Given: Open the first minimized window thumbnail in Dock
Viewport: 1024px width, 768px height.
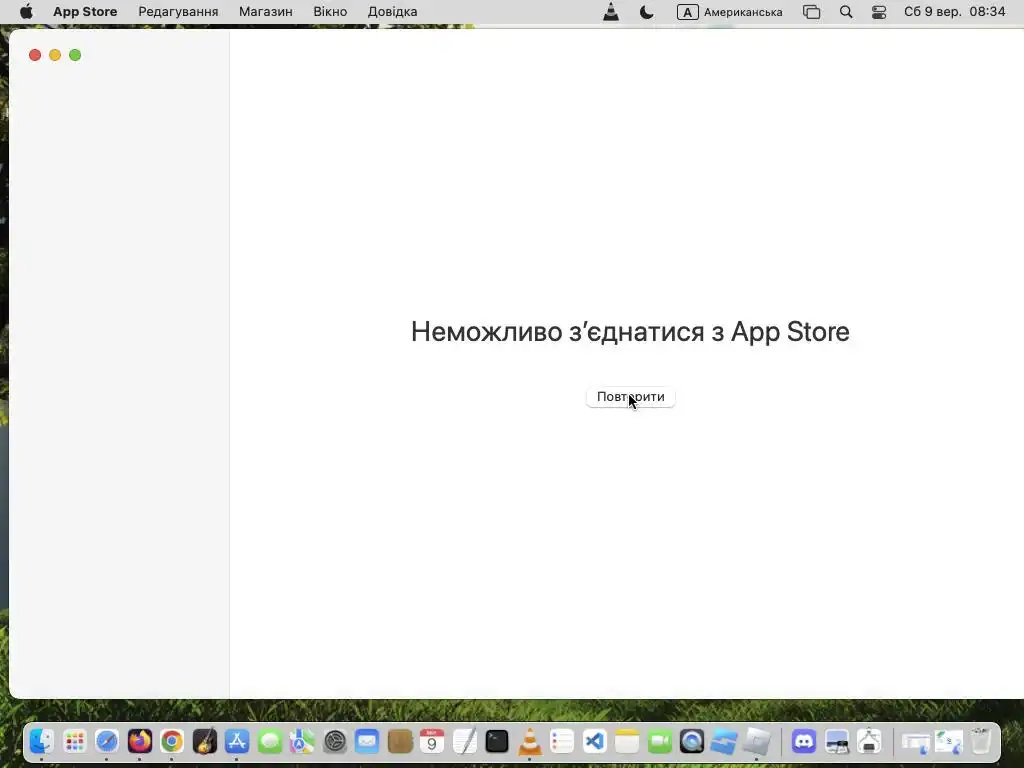Looking at the screenshot, I should click(x=916, y=743).
